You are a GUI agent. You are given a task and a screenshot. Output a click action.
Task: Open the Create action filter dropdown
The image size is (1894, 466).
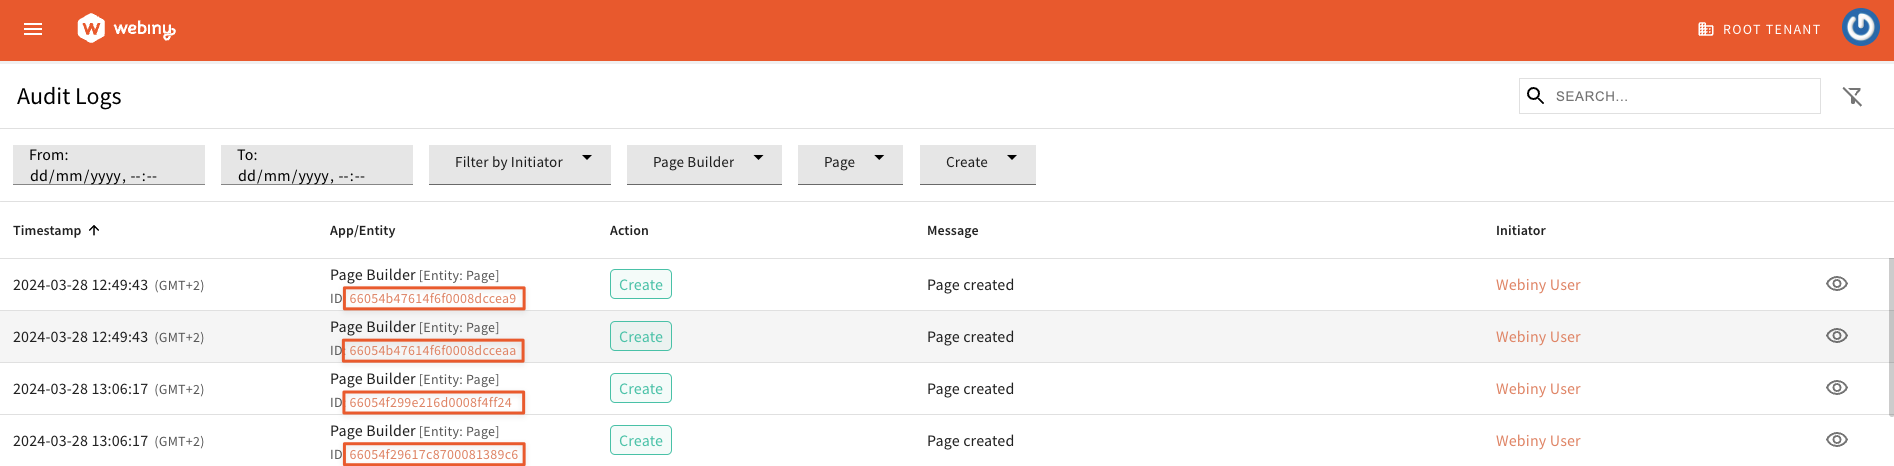point(977,163)
